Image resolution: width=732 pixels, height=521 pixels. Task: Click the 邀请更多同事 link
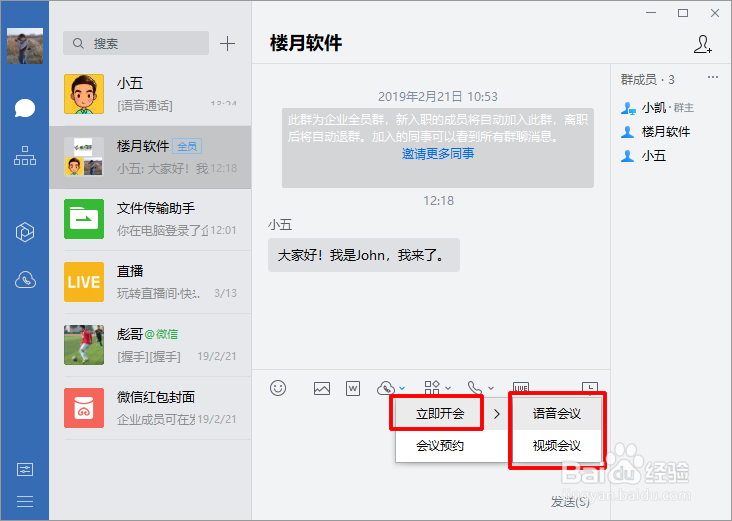coord(438,154)
